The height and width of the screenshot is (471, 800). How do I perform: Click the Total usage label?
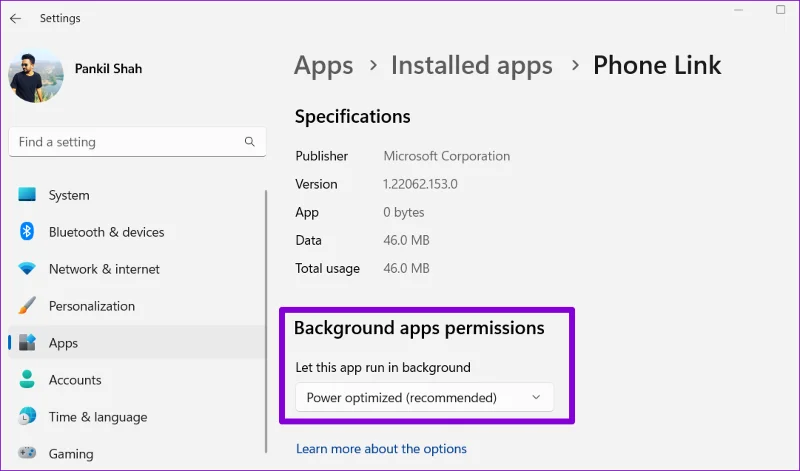[x=328, y=268]
